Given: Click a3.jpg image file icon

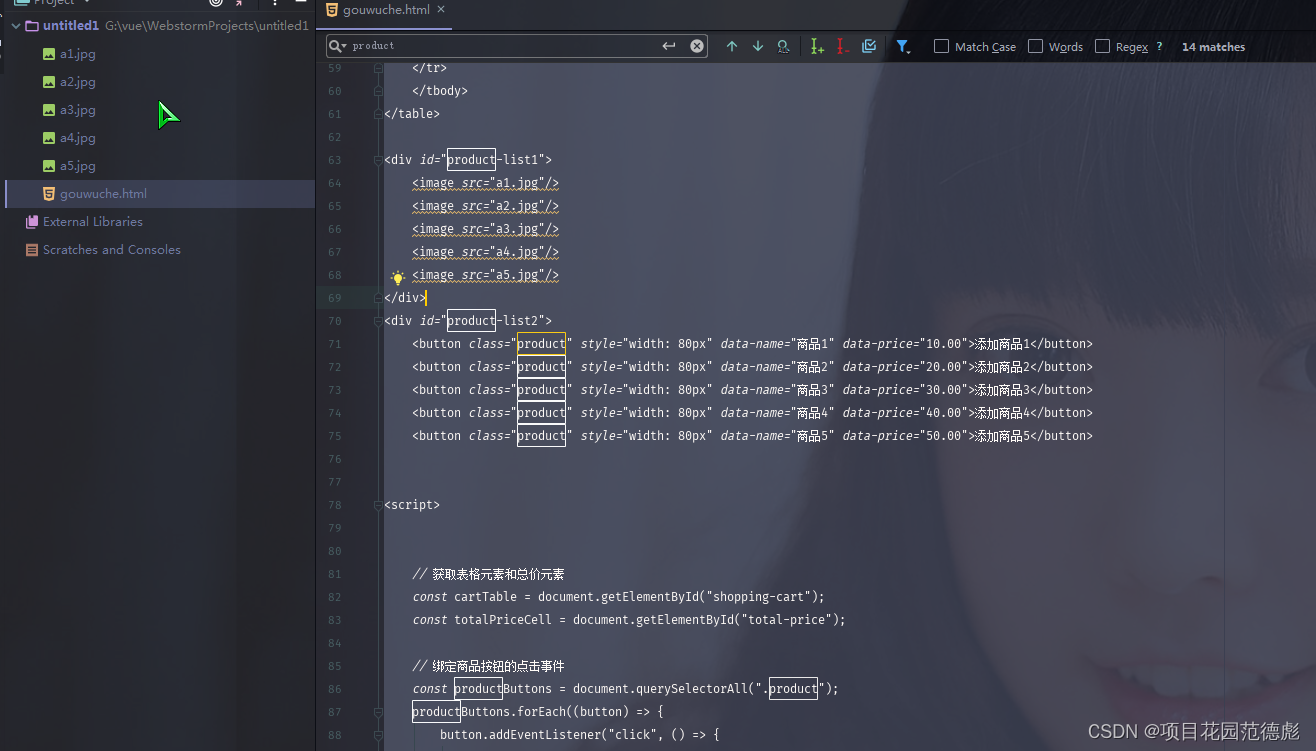Looking at the screenshot, I should point(49,110).
